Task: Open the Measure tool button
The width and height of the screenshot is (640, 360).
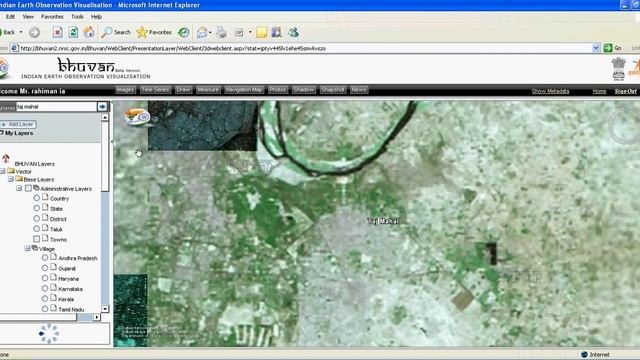Action: point(208,90)
